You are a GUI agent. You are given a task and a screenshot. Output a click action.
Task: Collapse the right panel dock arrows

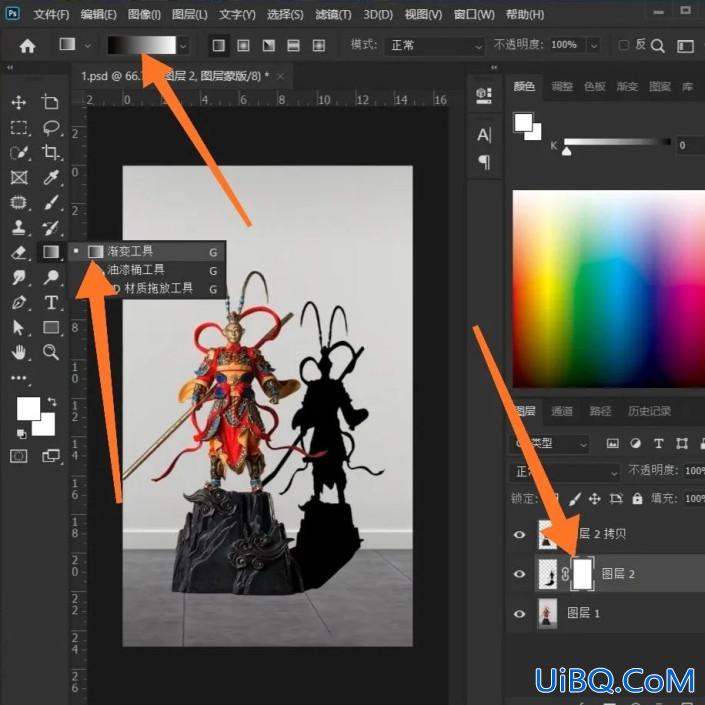(494, 68)
